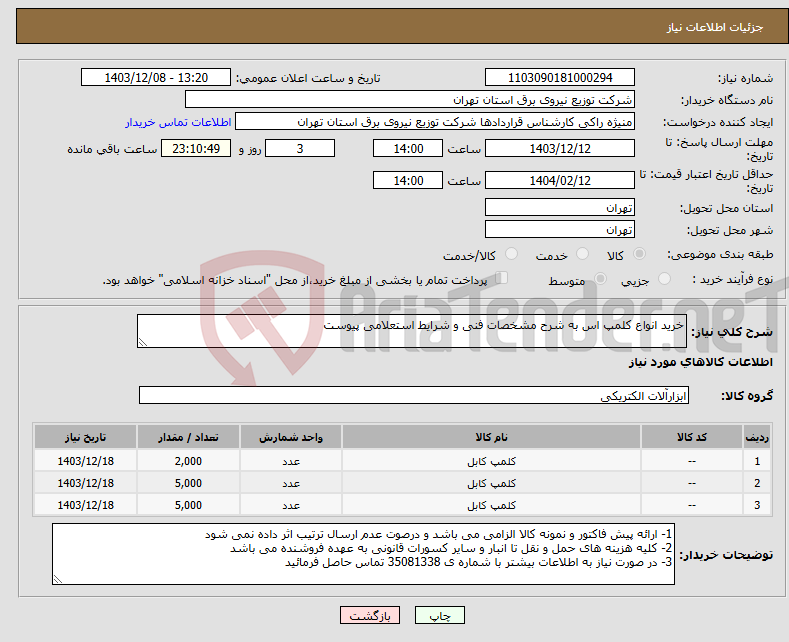
Task: Click quantity 5,000 in row 2
Action: point(188,484)
